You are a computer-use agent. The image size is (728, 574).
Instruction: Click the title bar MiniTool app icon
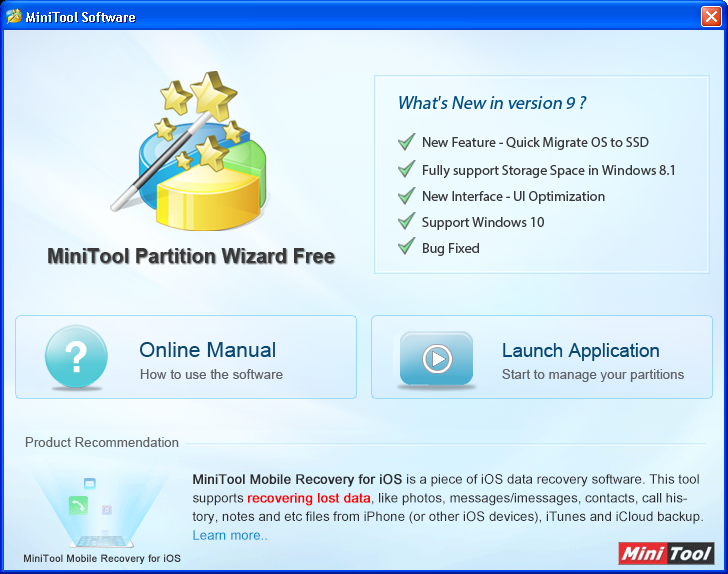[13, 16]
